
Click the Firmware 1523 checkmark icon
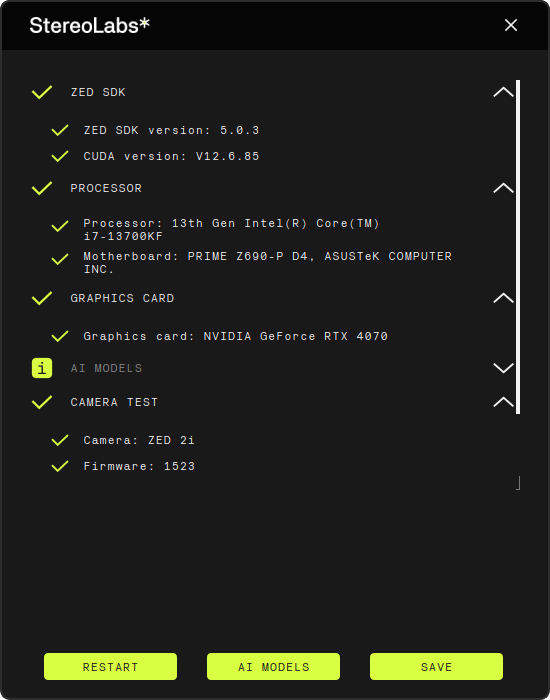click(x=60, y=466)
